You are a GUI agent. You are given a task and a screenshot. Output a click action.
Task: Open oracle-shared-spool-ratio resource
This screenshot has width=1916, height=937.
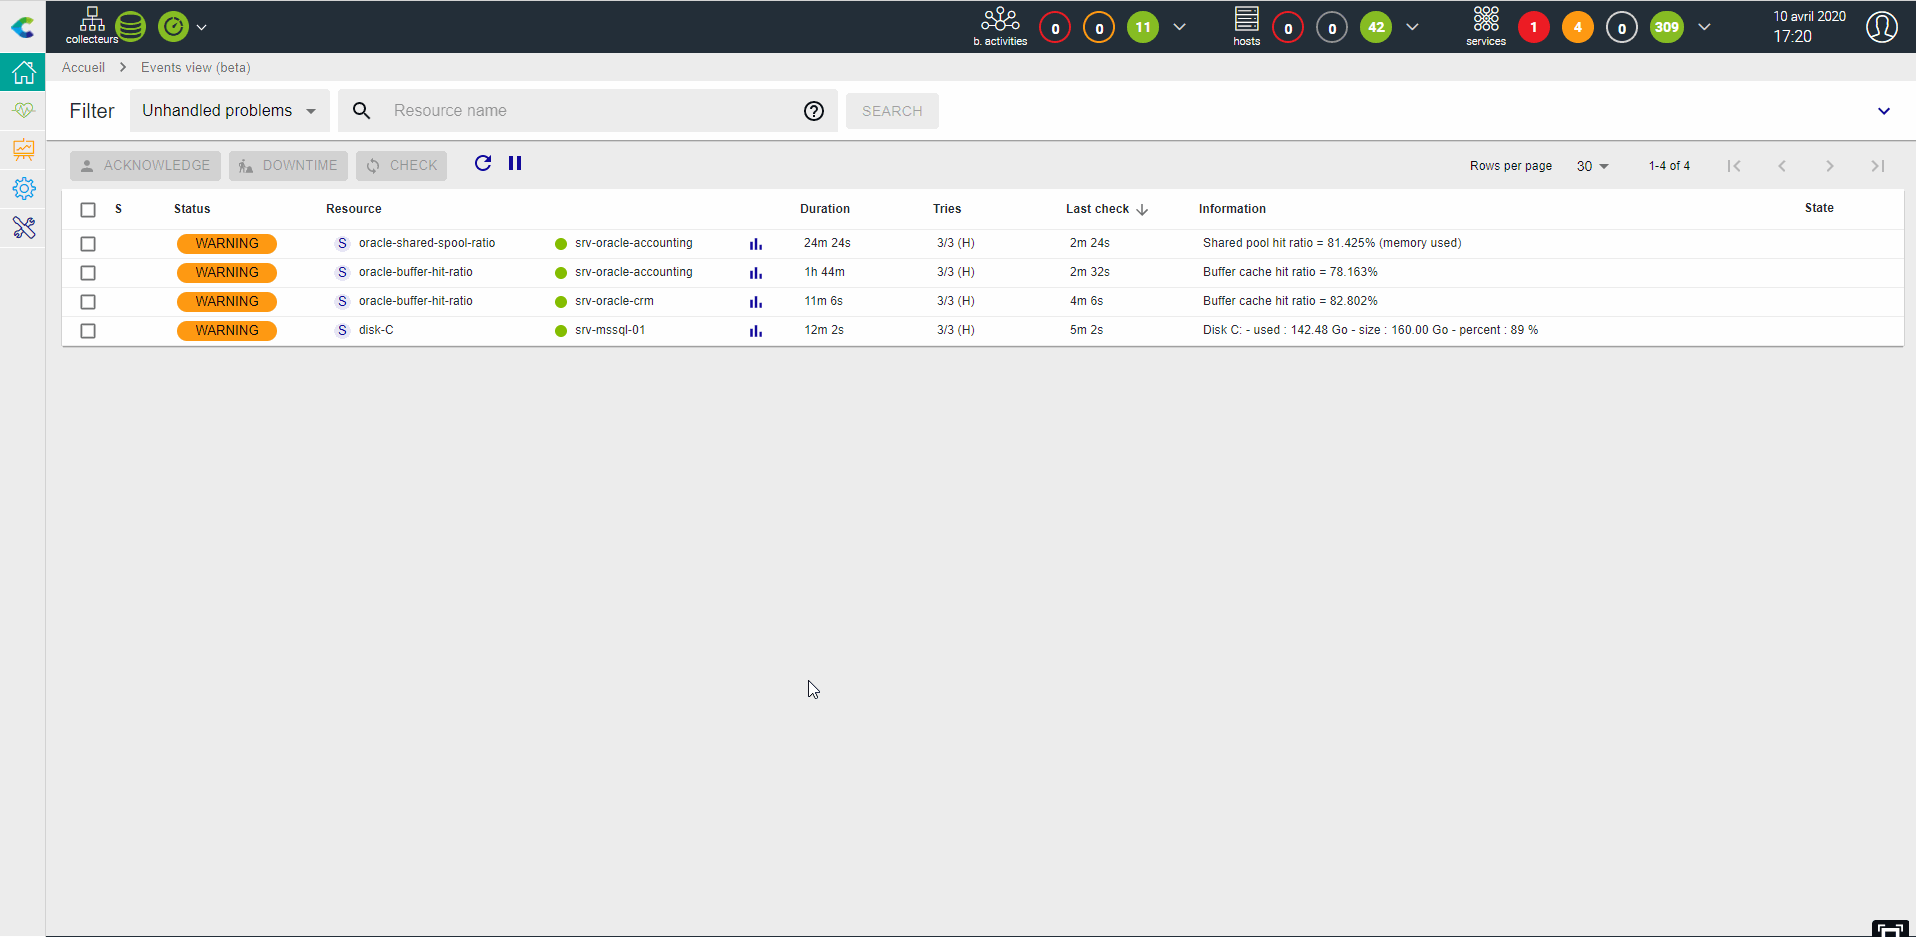coord(427,243)
